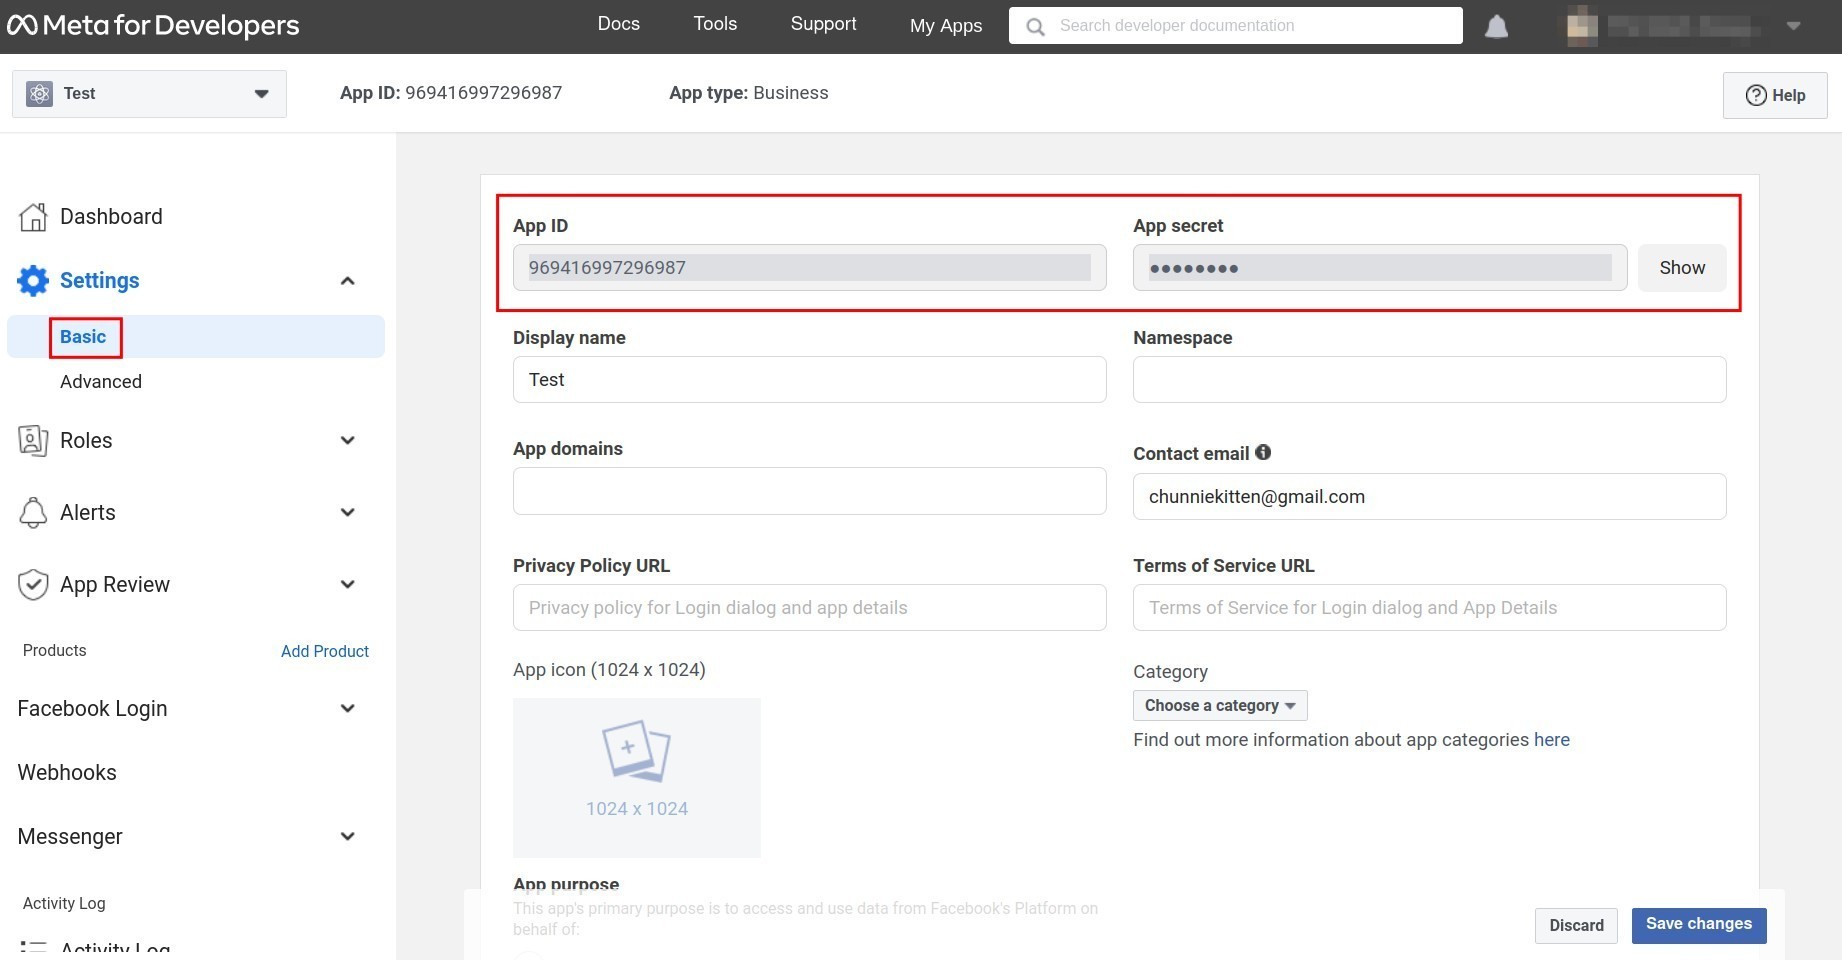Expand the Roles section chevron
1842x960 pixels.
point(348,441)
